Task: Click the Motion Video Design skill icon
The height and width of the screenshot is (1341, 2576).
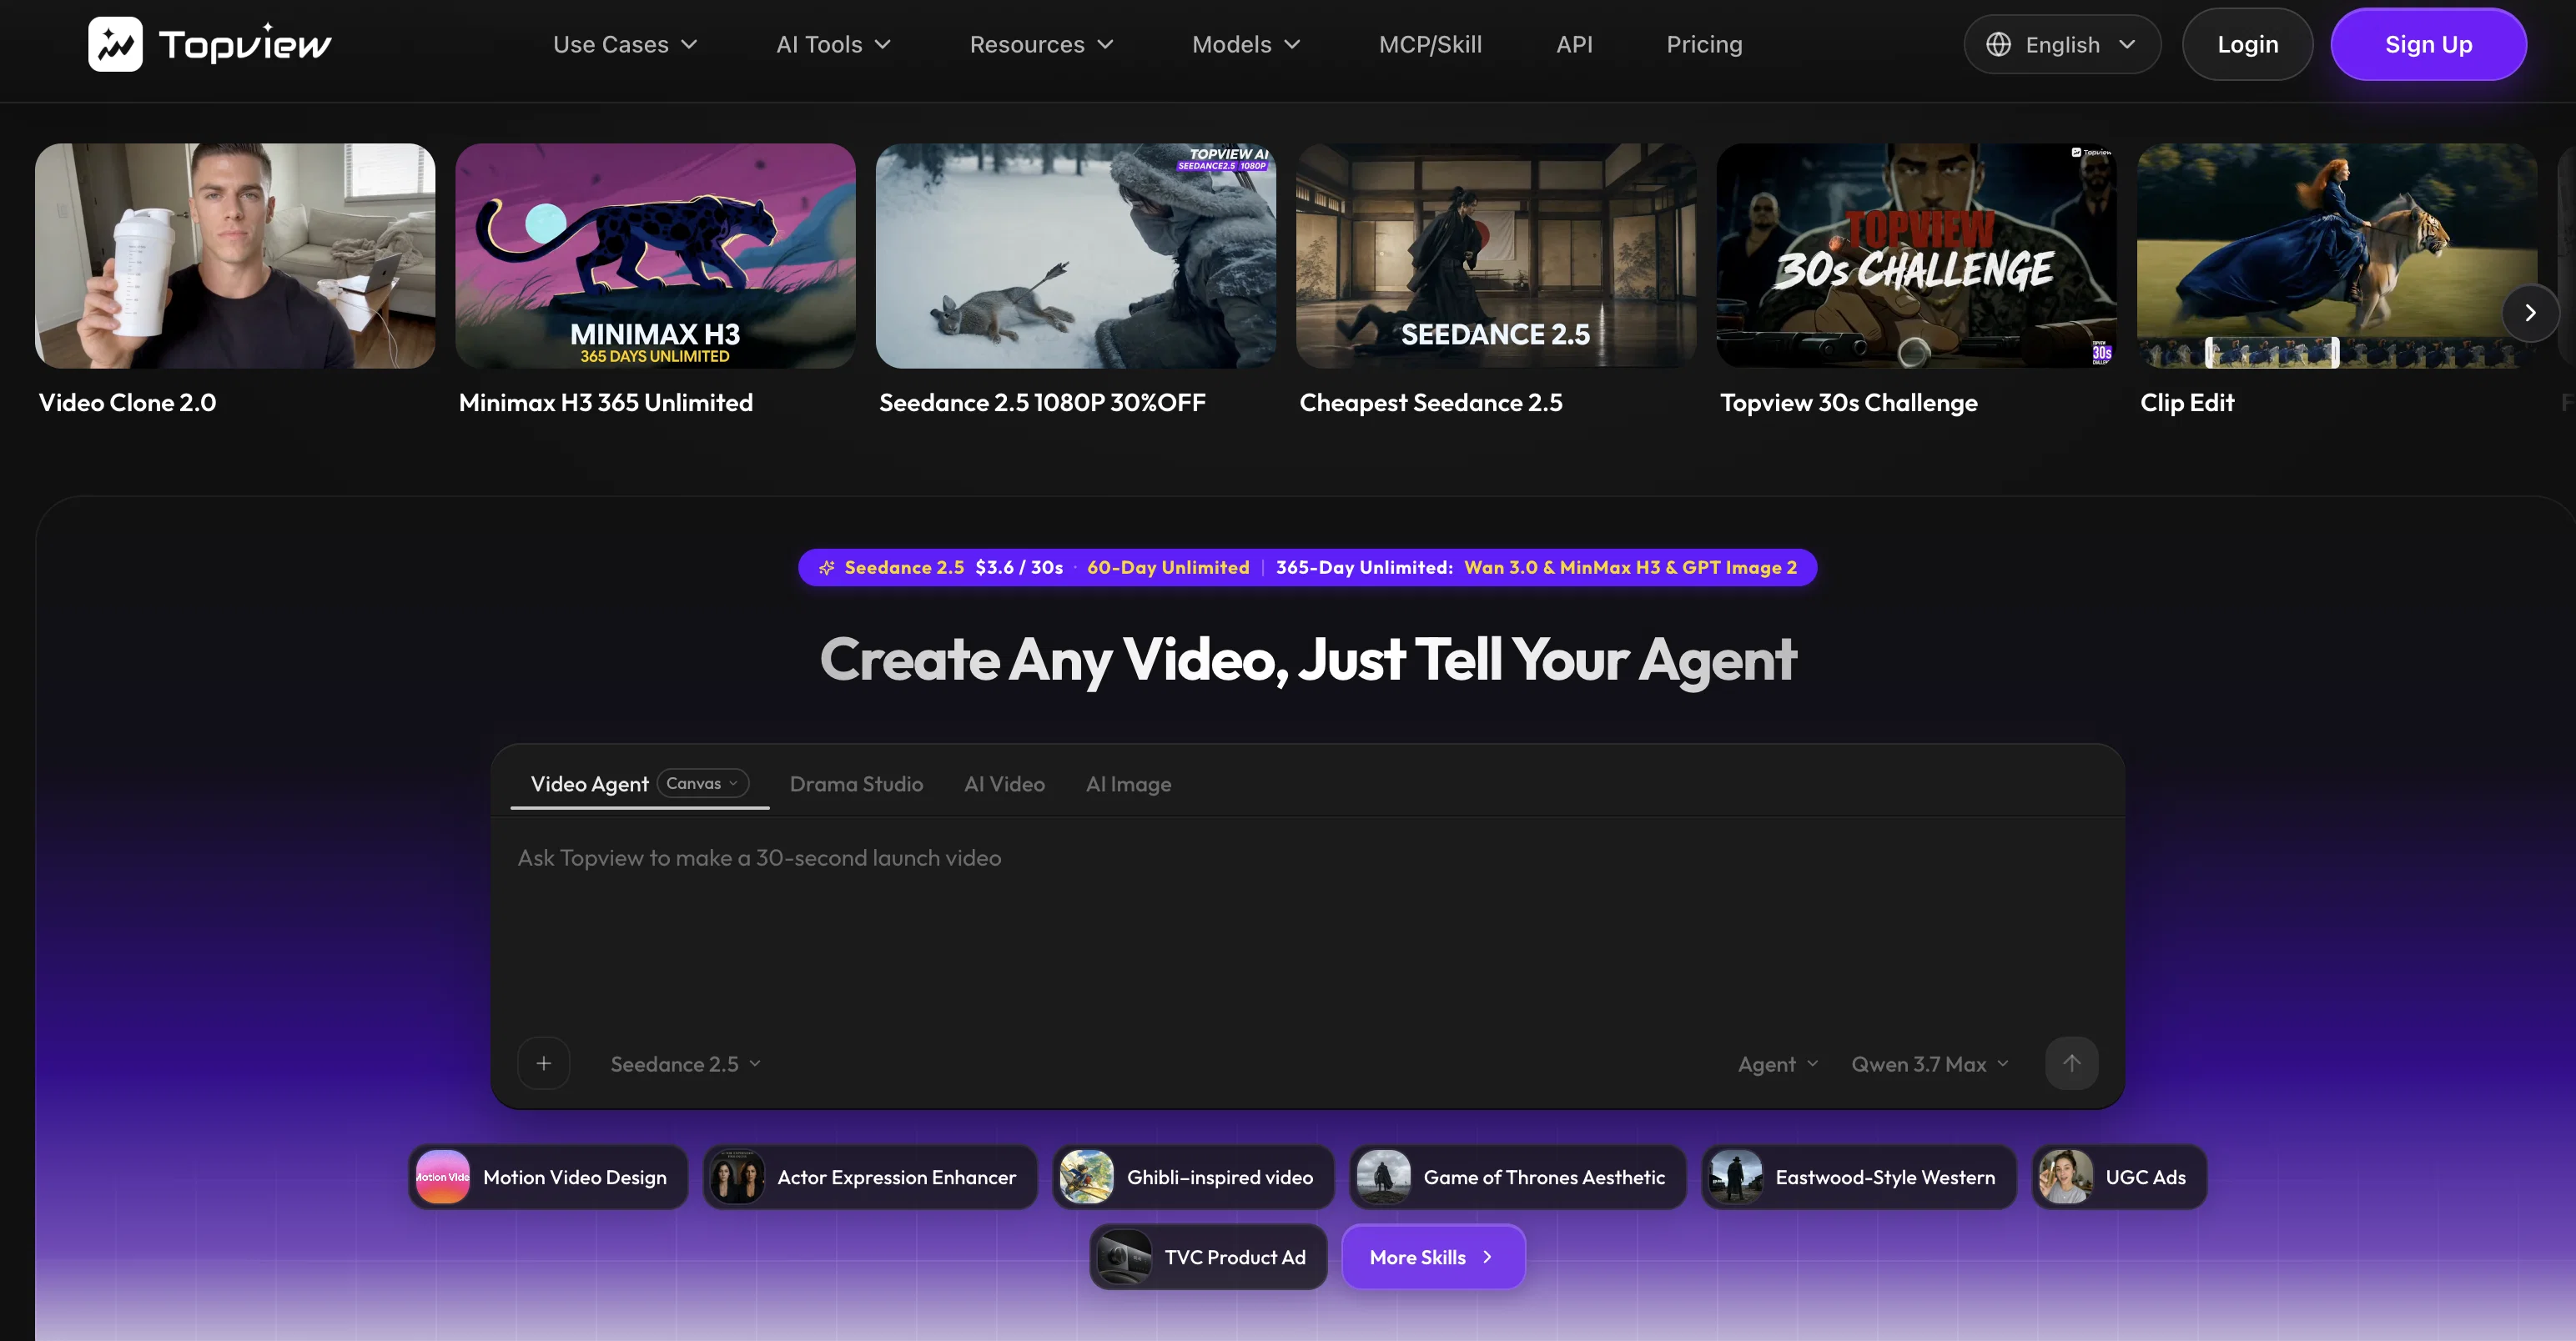Action: pyautogui.click(x=443, y=1177)
